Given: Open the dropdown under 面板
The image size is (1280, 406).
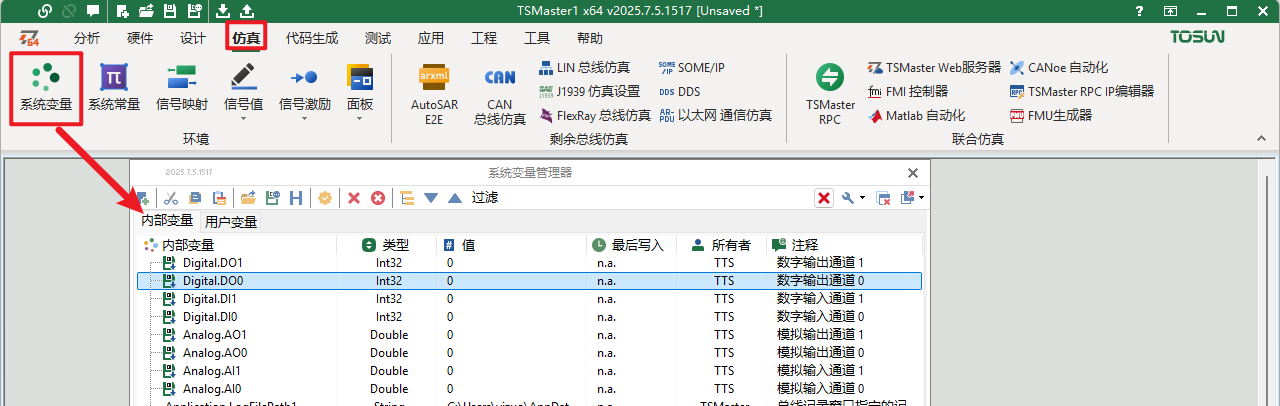Looking at the screenshot, I should tap(360, 118).
